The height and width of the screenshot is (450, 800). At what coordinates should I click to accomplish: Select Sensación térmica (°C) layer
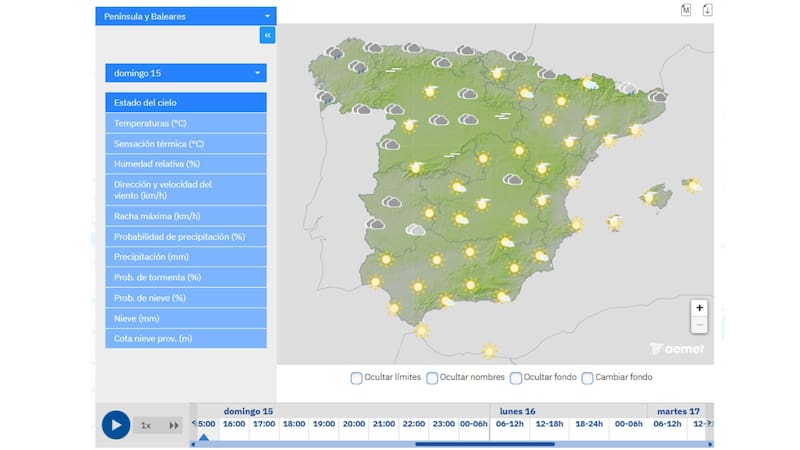[x=186, y=144]
